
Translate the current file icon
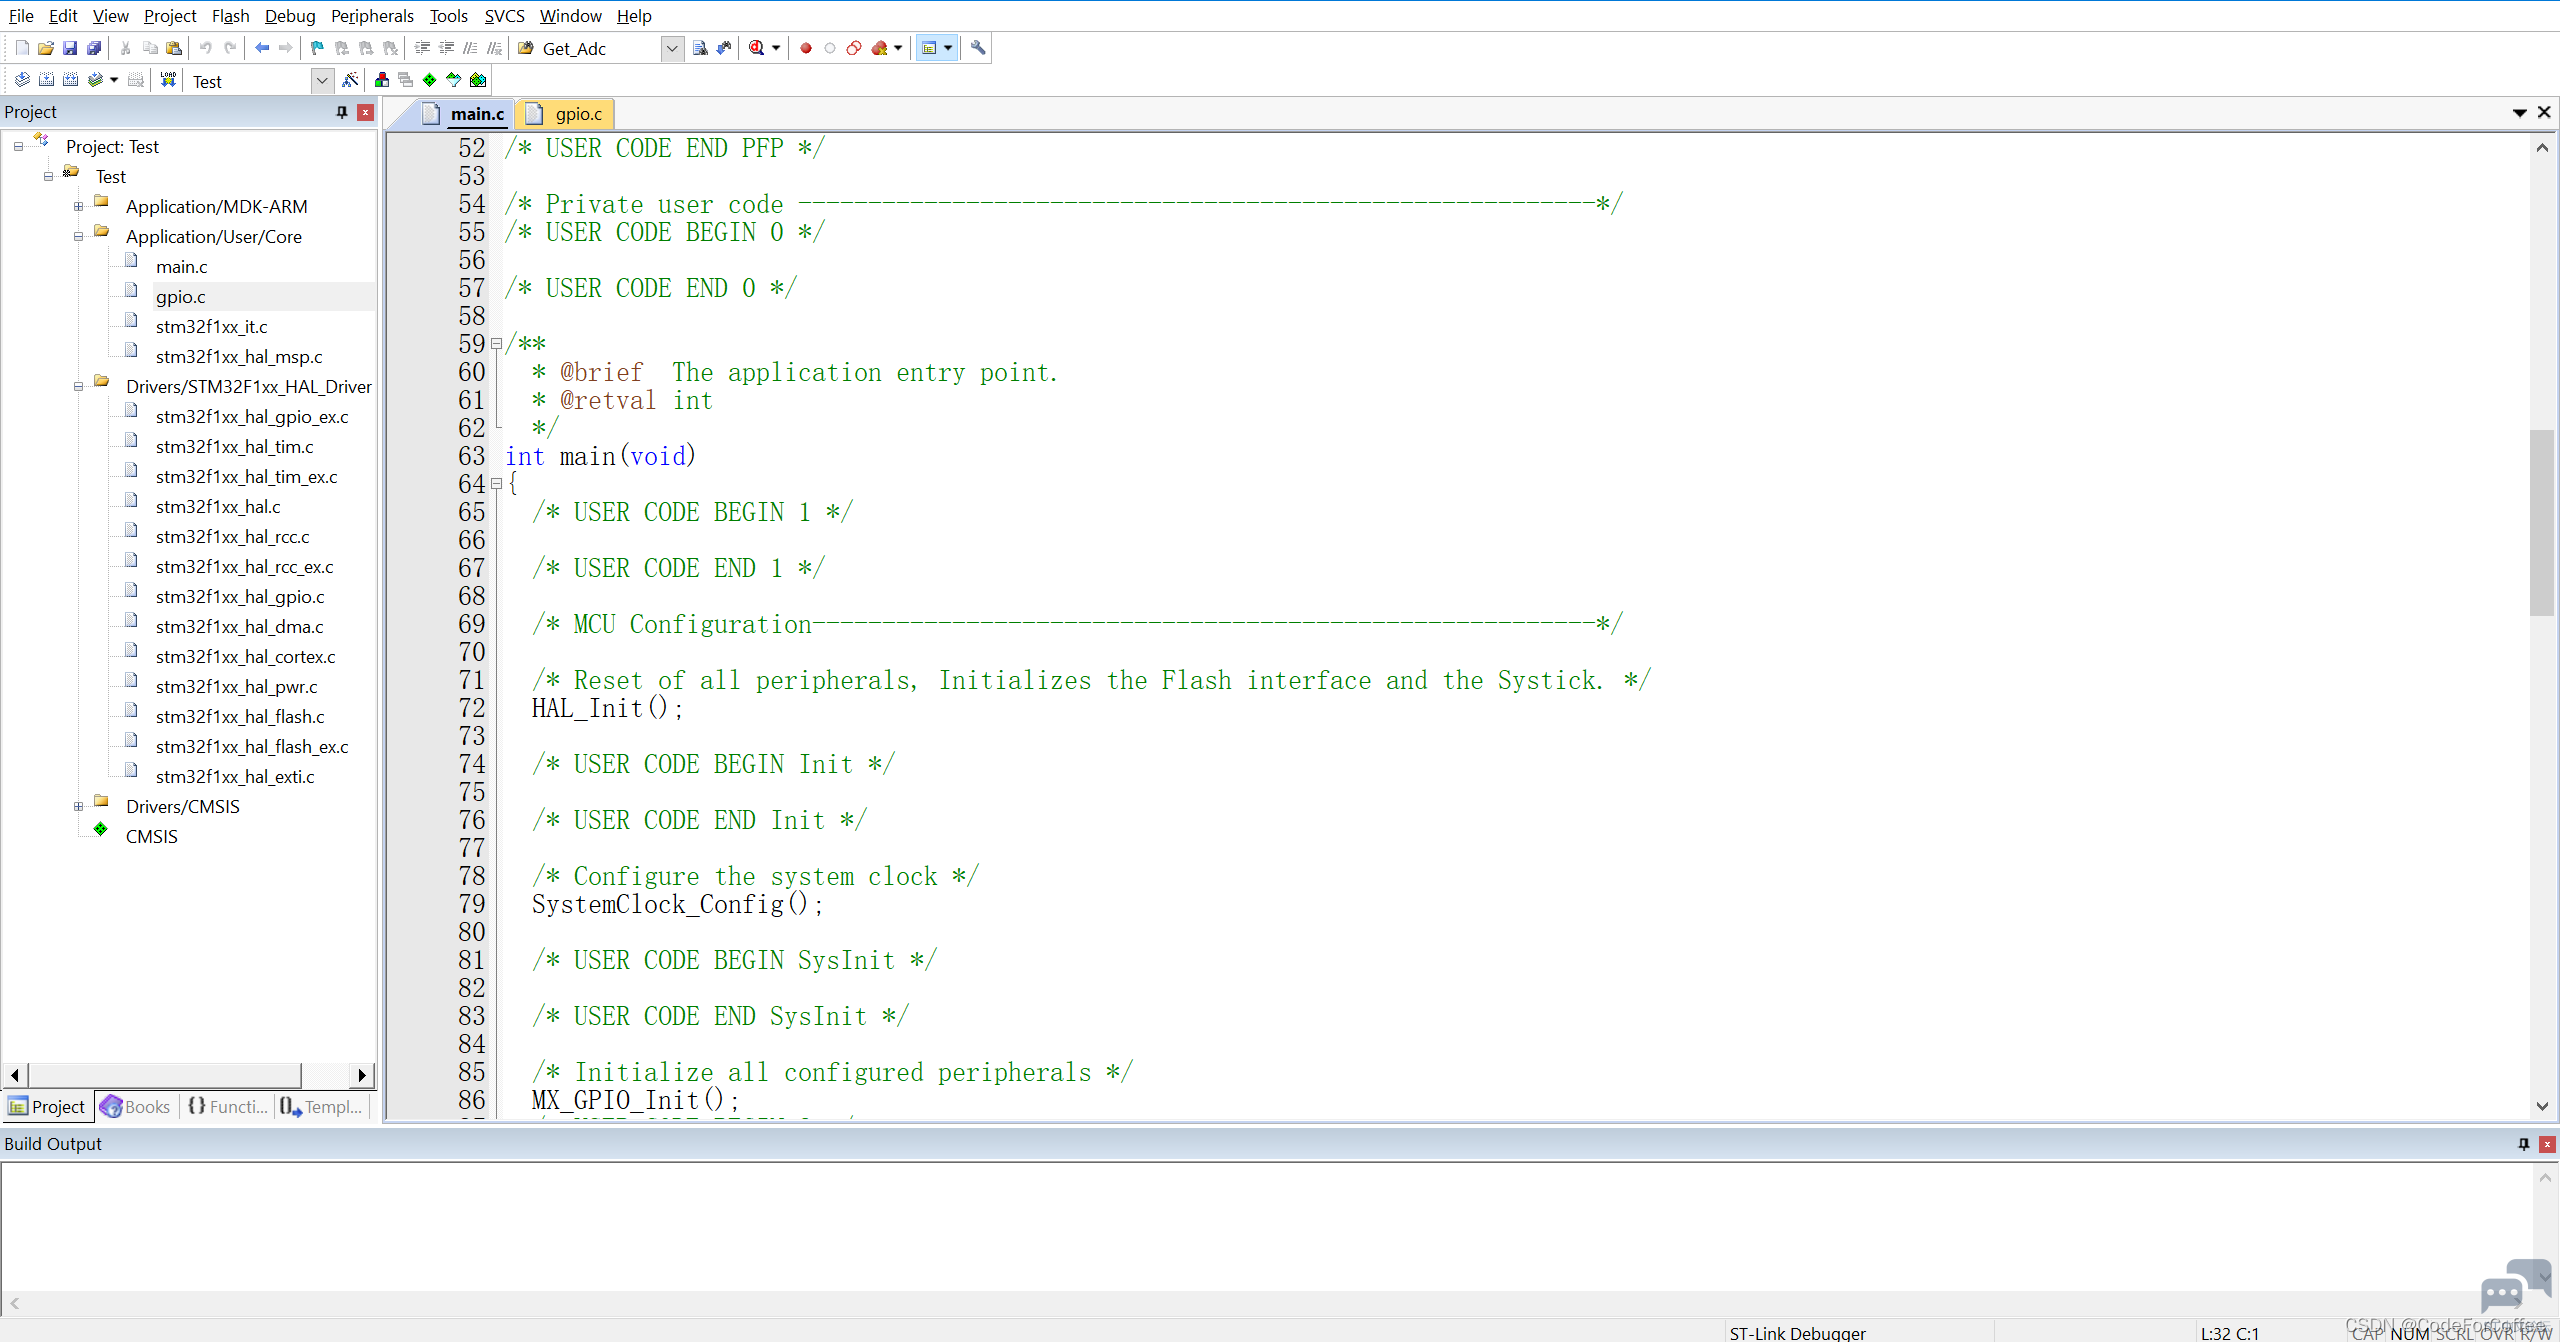[22, 80]
